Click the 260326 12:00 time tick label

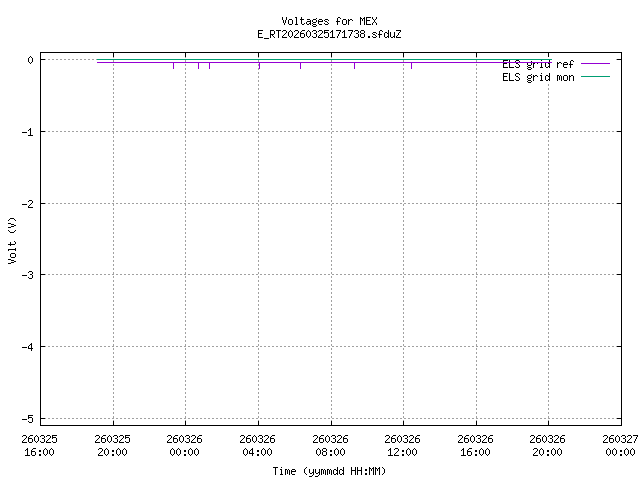[403, 444]
